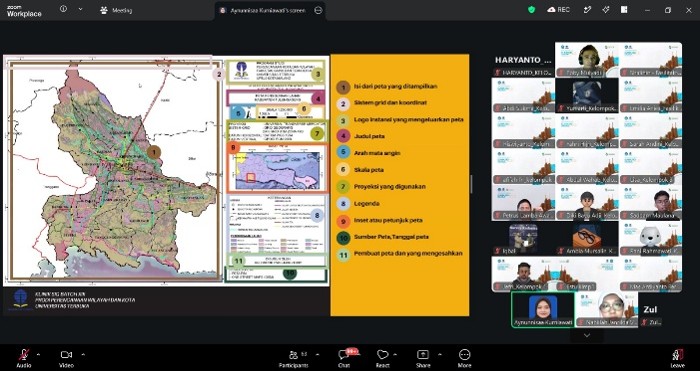Show next page of gallery participants
This screenshot has height=371, width=700.
(x=587, y=335)
